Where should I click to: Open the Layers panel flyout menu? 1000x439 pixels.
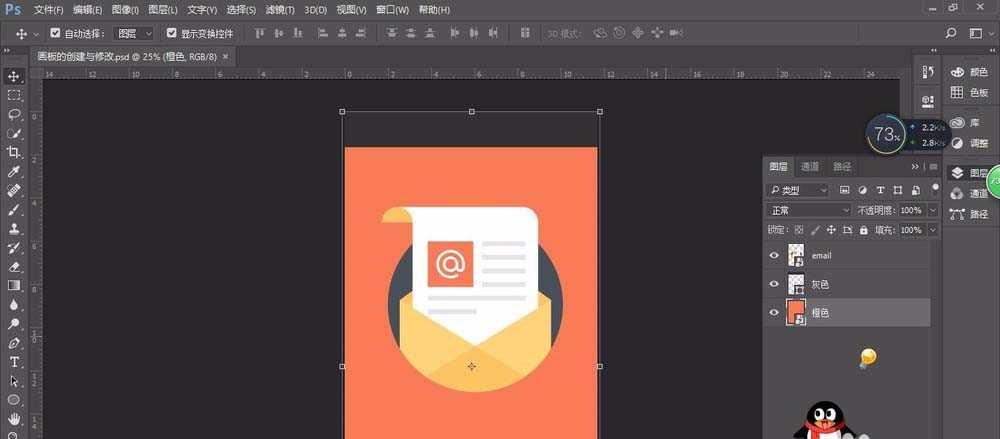tap(933, 167)
